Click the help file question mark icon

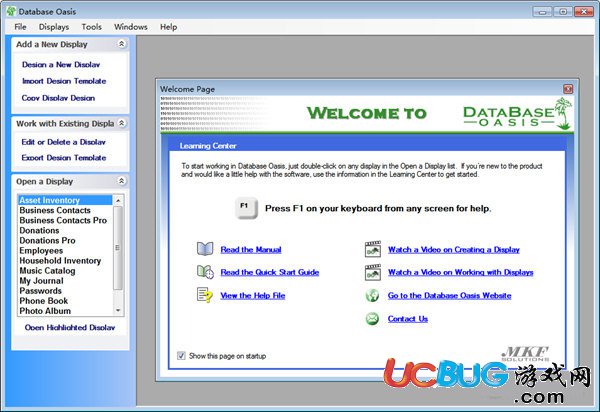click(205, 295)
